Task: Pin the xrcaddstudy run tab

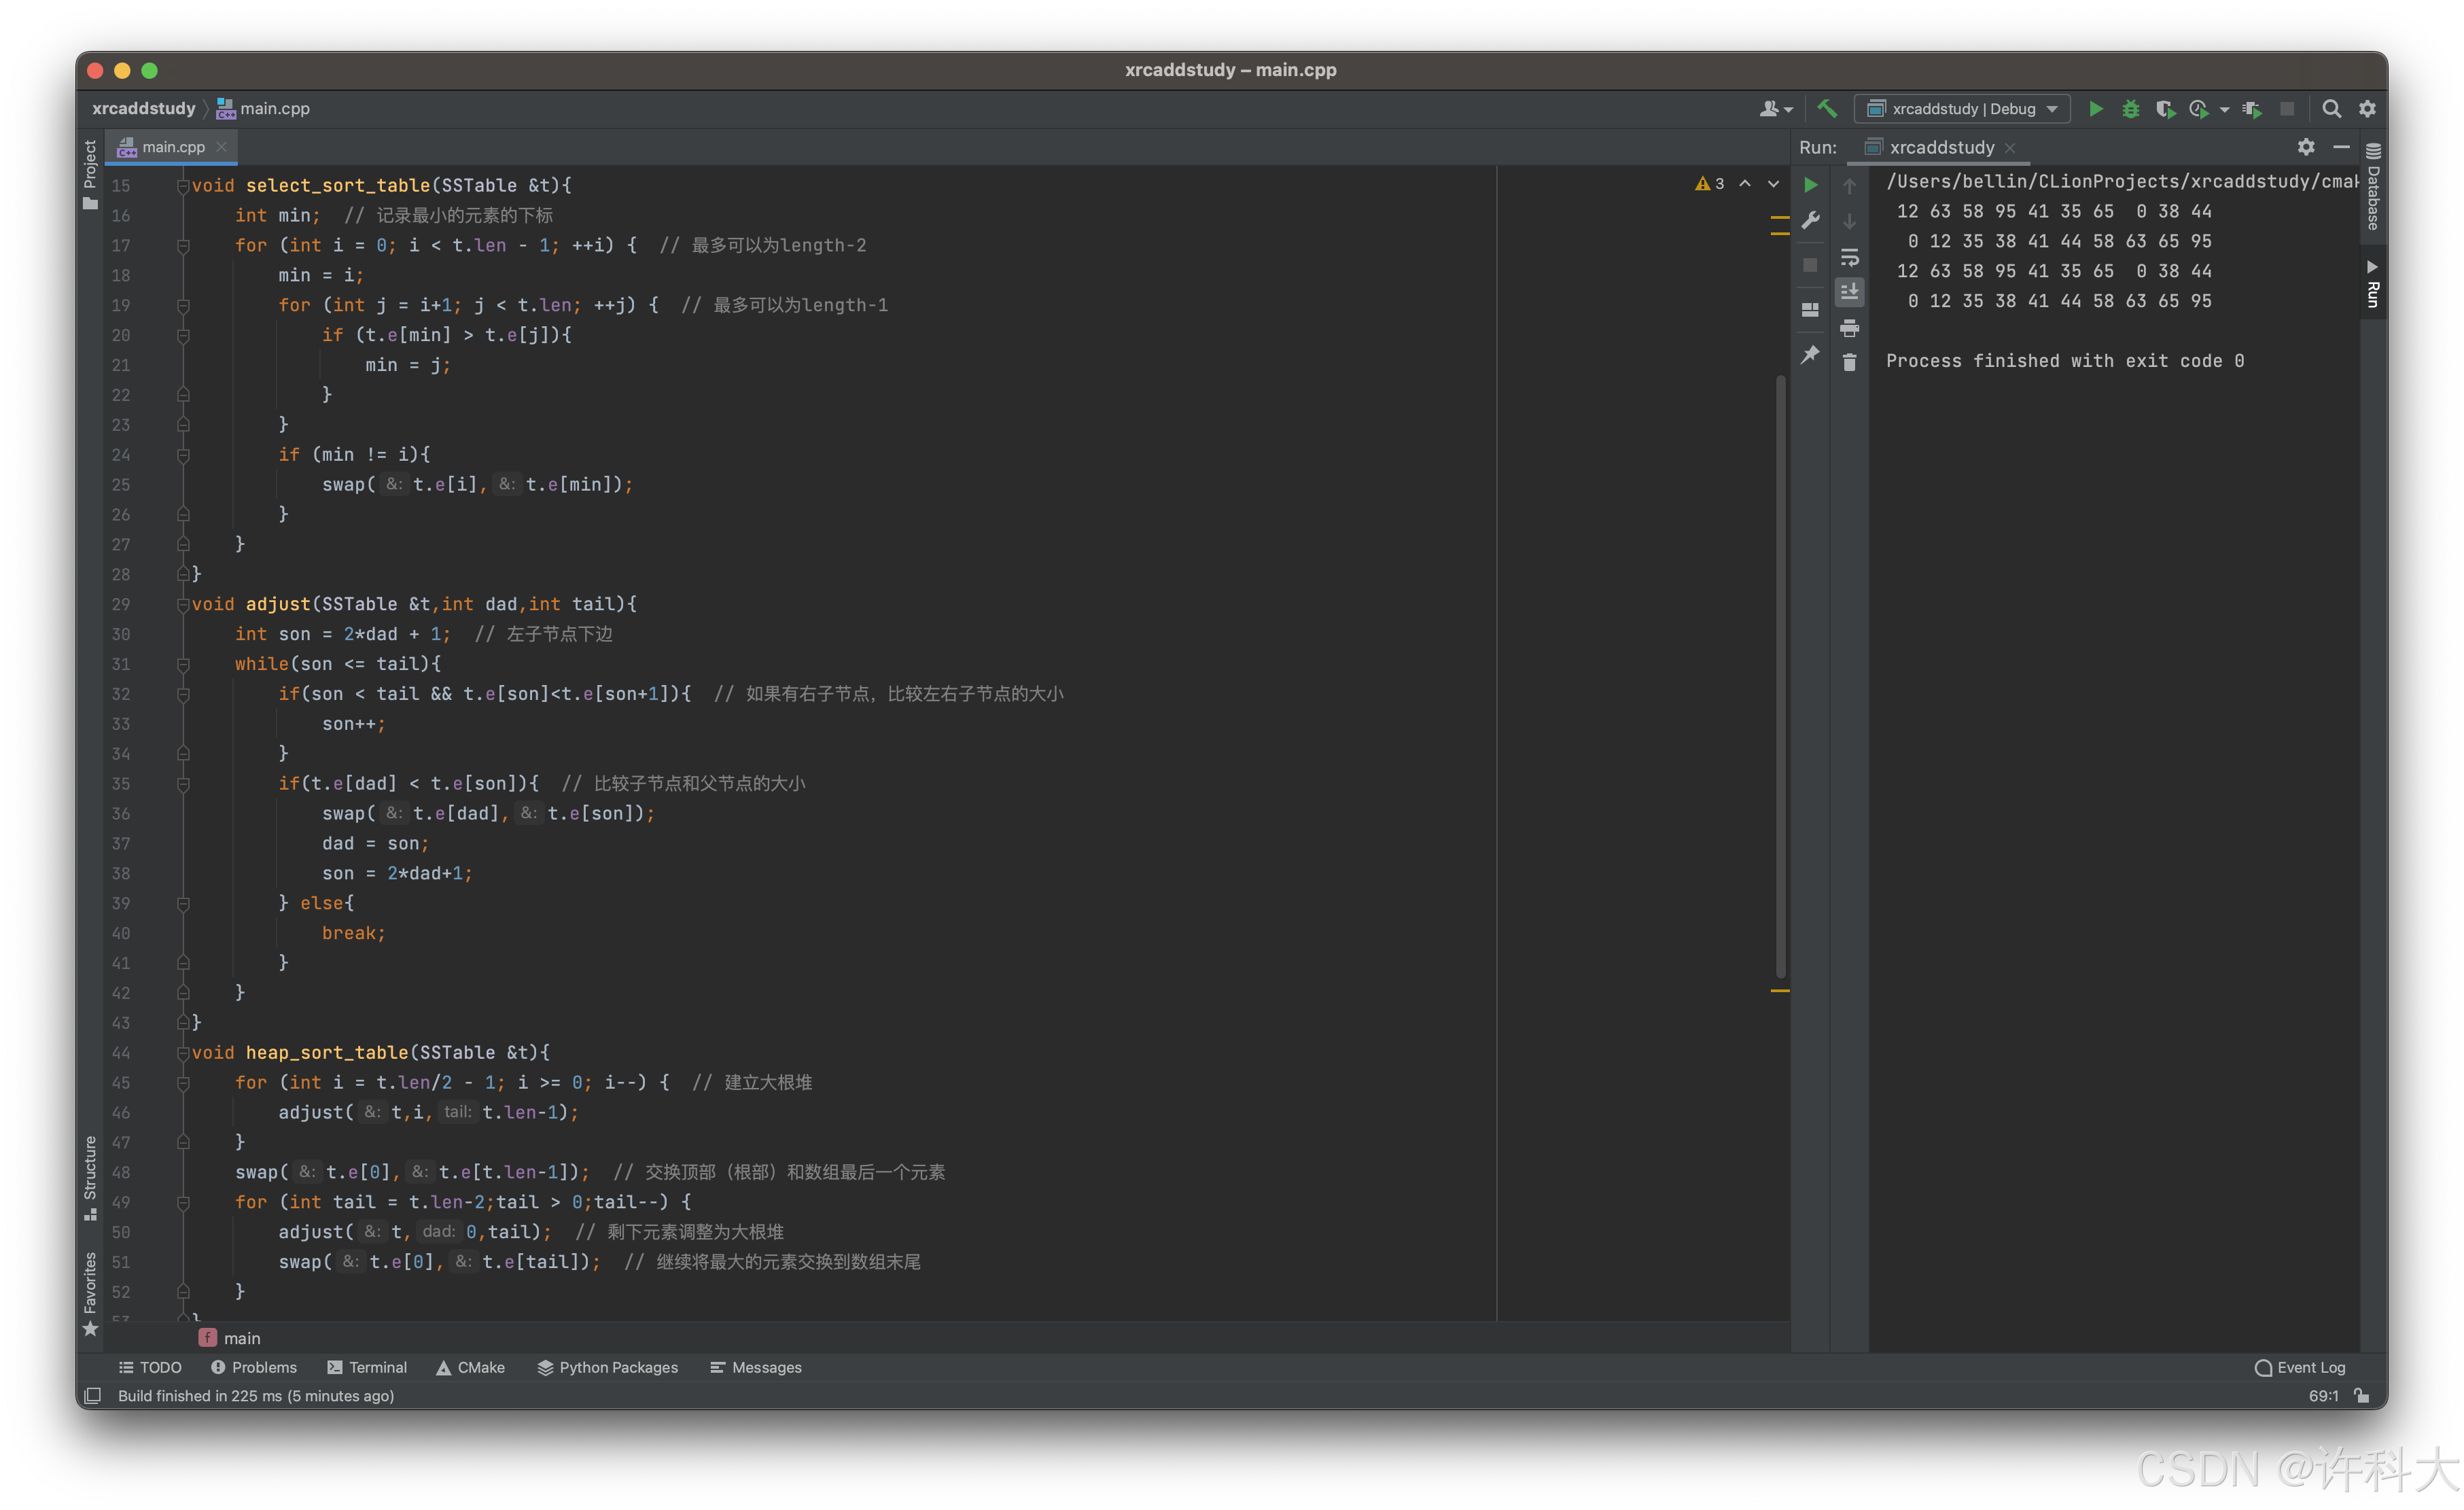Action: coord(1810,354)
